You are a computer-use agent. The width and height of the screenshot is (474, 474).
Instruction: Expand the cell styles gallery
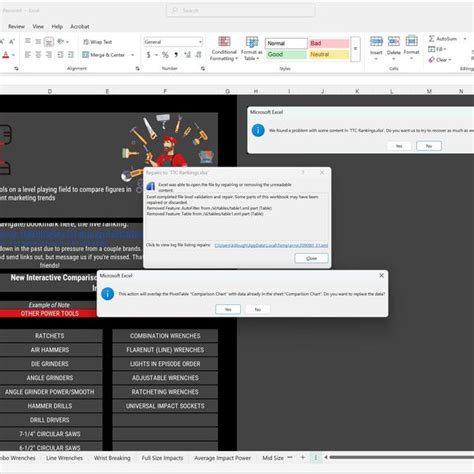click(355, 49)
